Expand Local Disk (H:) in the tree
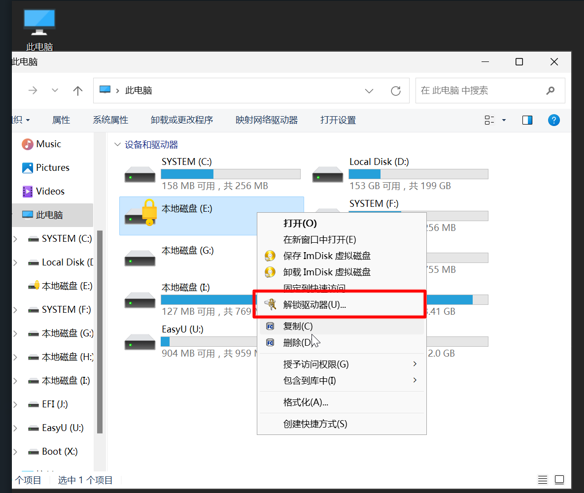Screen dimensions: 584x493 [x=15, y=357]
